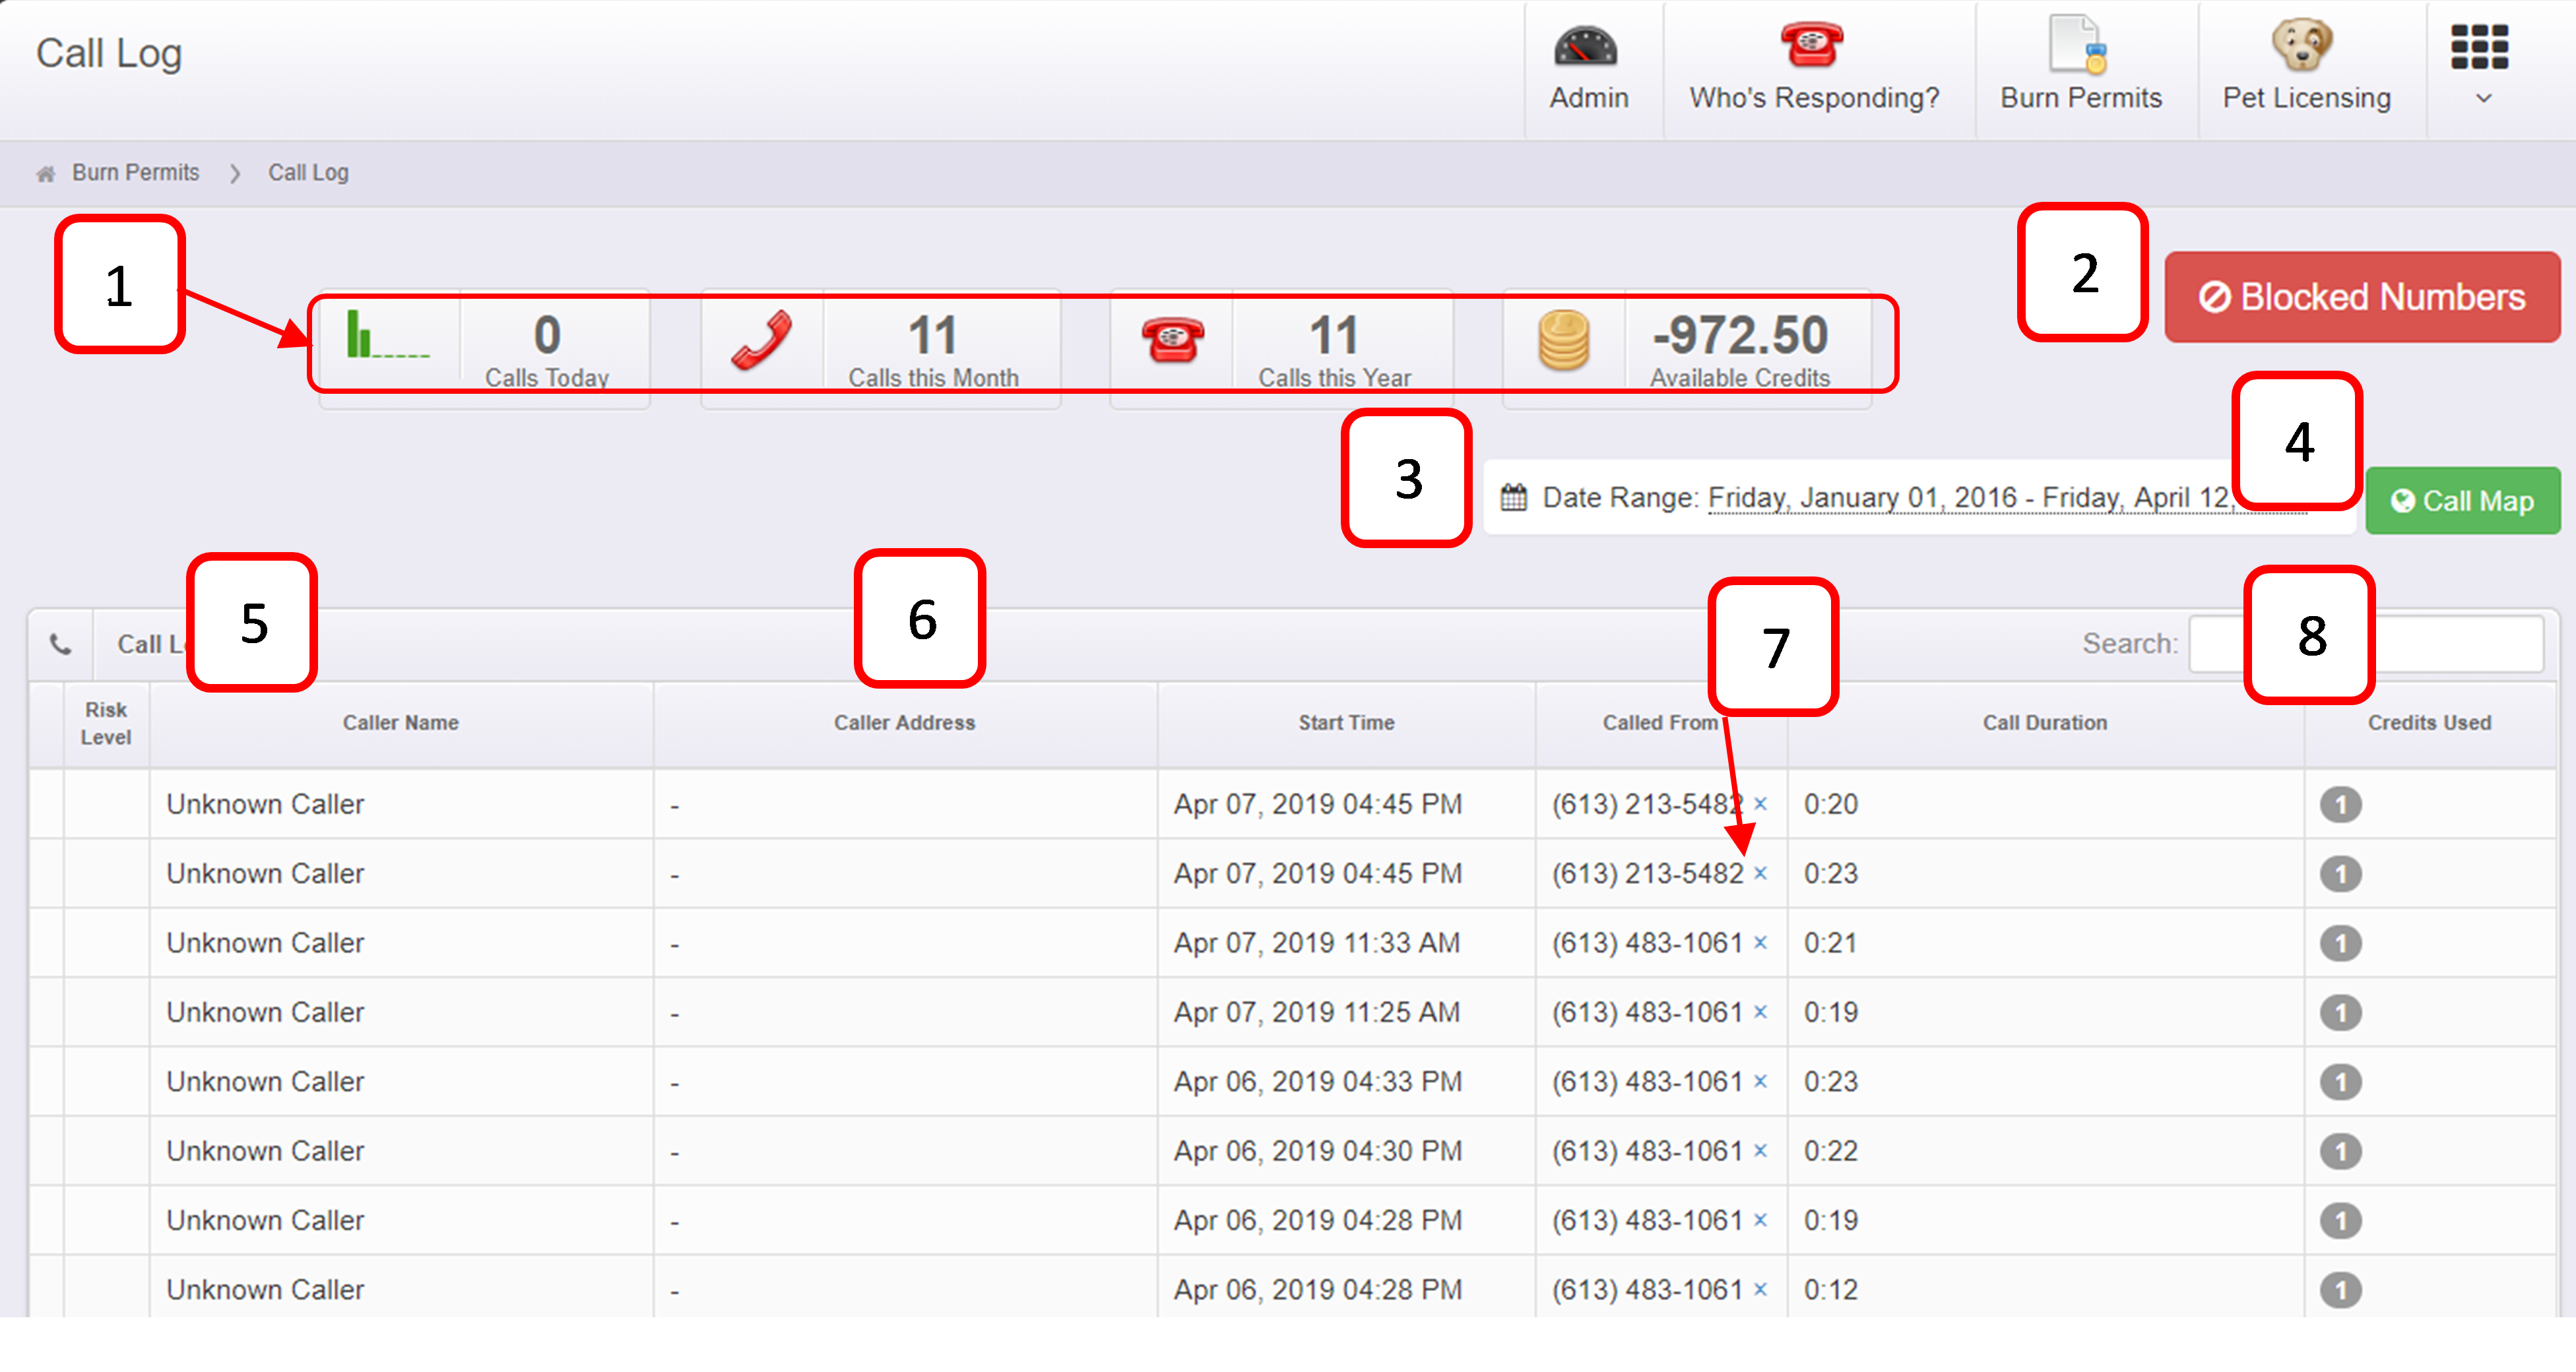Go to Burn Permits breadcrumb

(x=135, y=173)
